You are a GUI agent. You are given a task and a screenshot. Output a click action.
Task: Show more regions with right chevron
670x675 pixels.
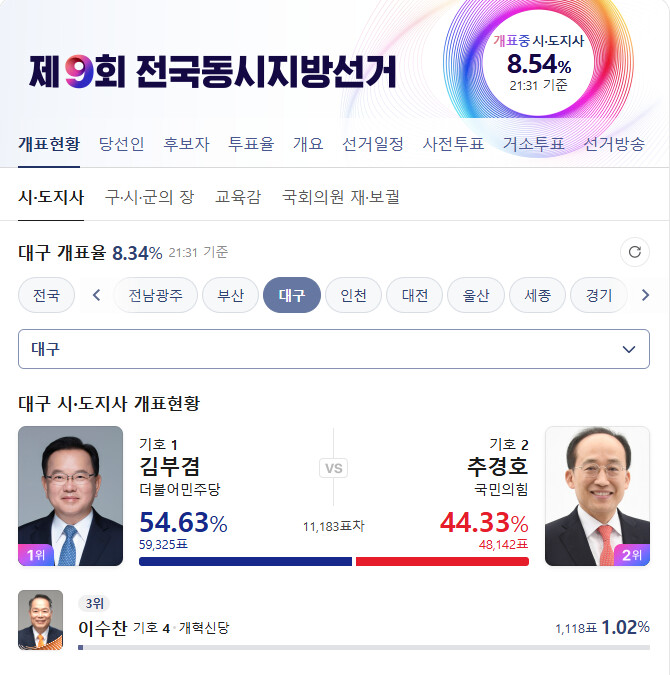click(645, 295)
